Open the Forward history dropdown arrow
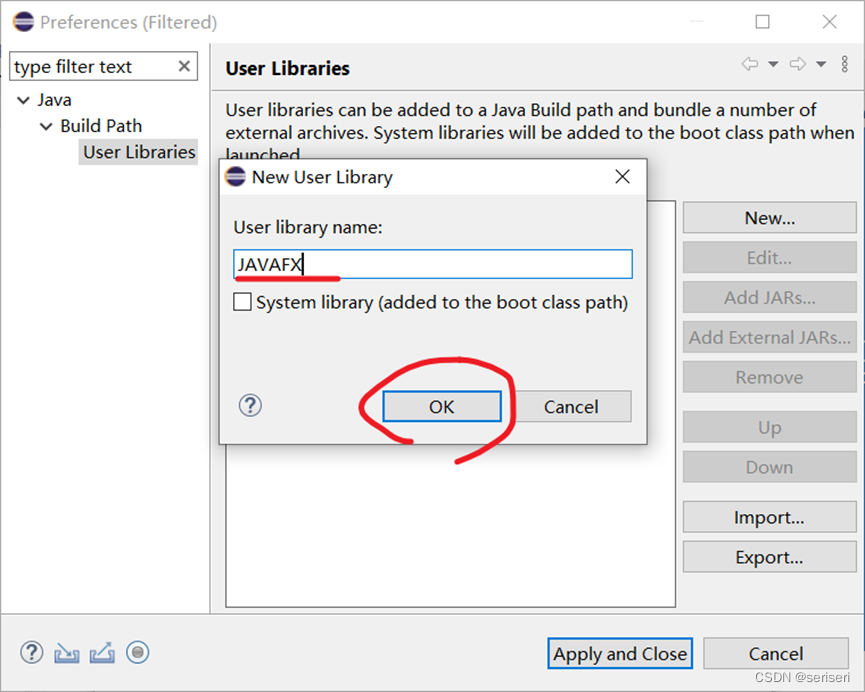 [821, 64]
